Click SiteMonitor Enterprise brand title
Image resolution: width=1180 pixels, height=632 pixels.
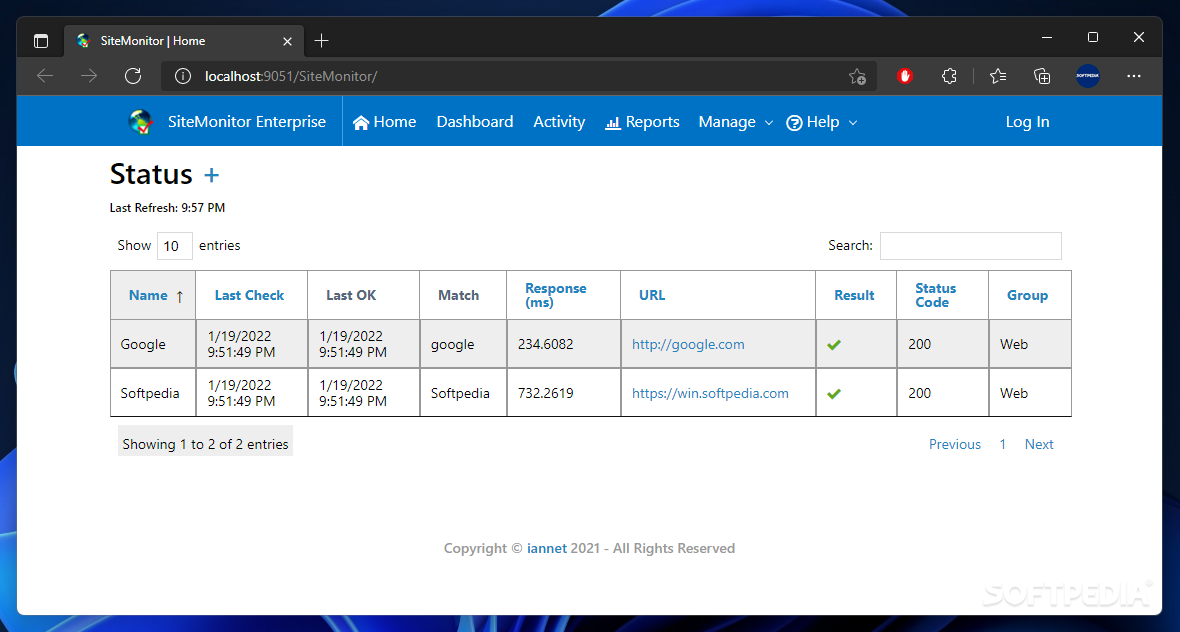(x=247, y=122)
